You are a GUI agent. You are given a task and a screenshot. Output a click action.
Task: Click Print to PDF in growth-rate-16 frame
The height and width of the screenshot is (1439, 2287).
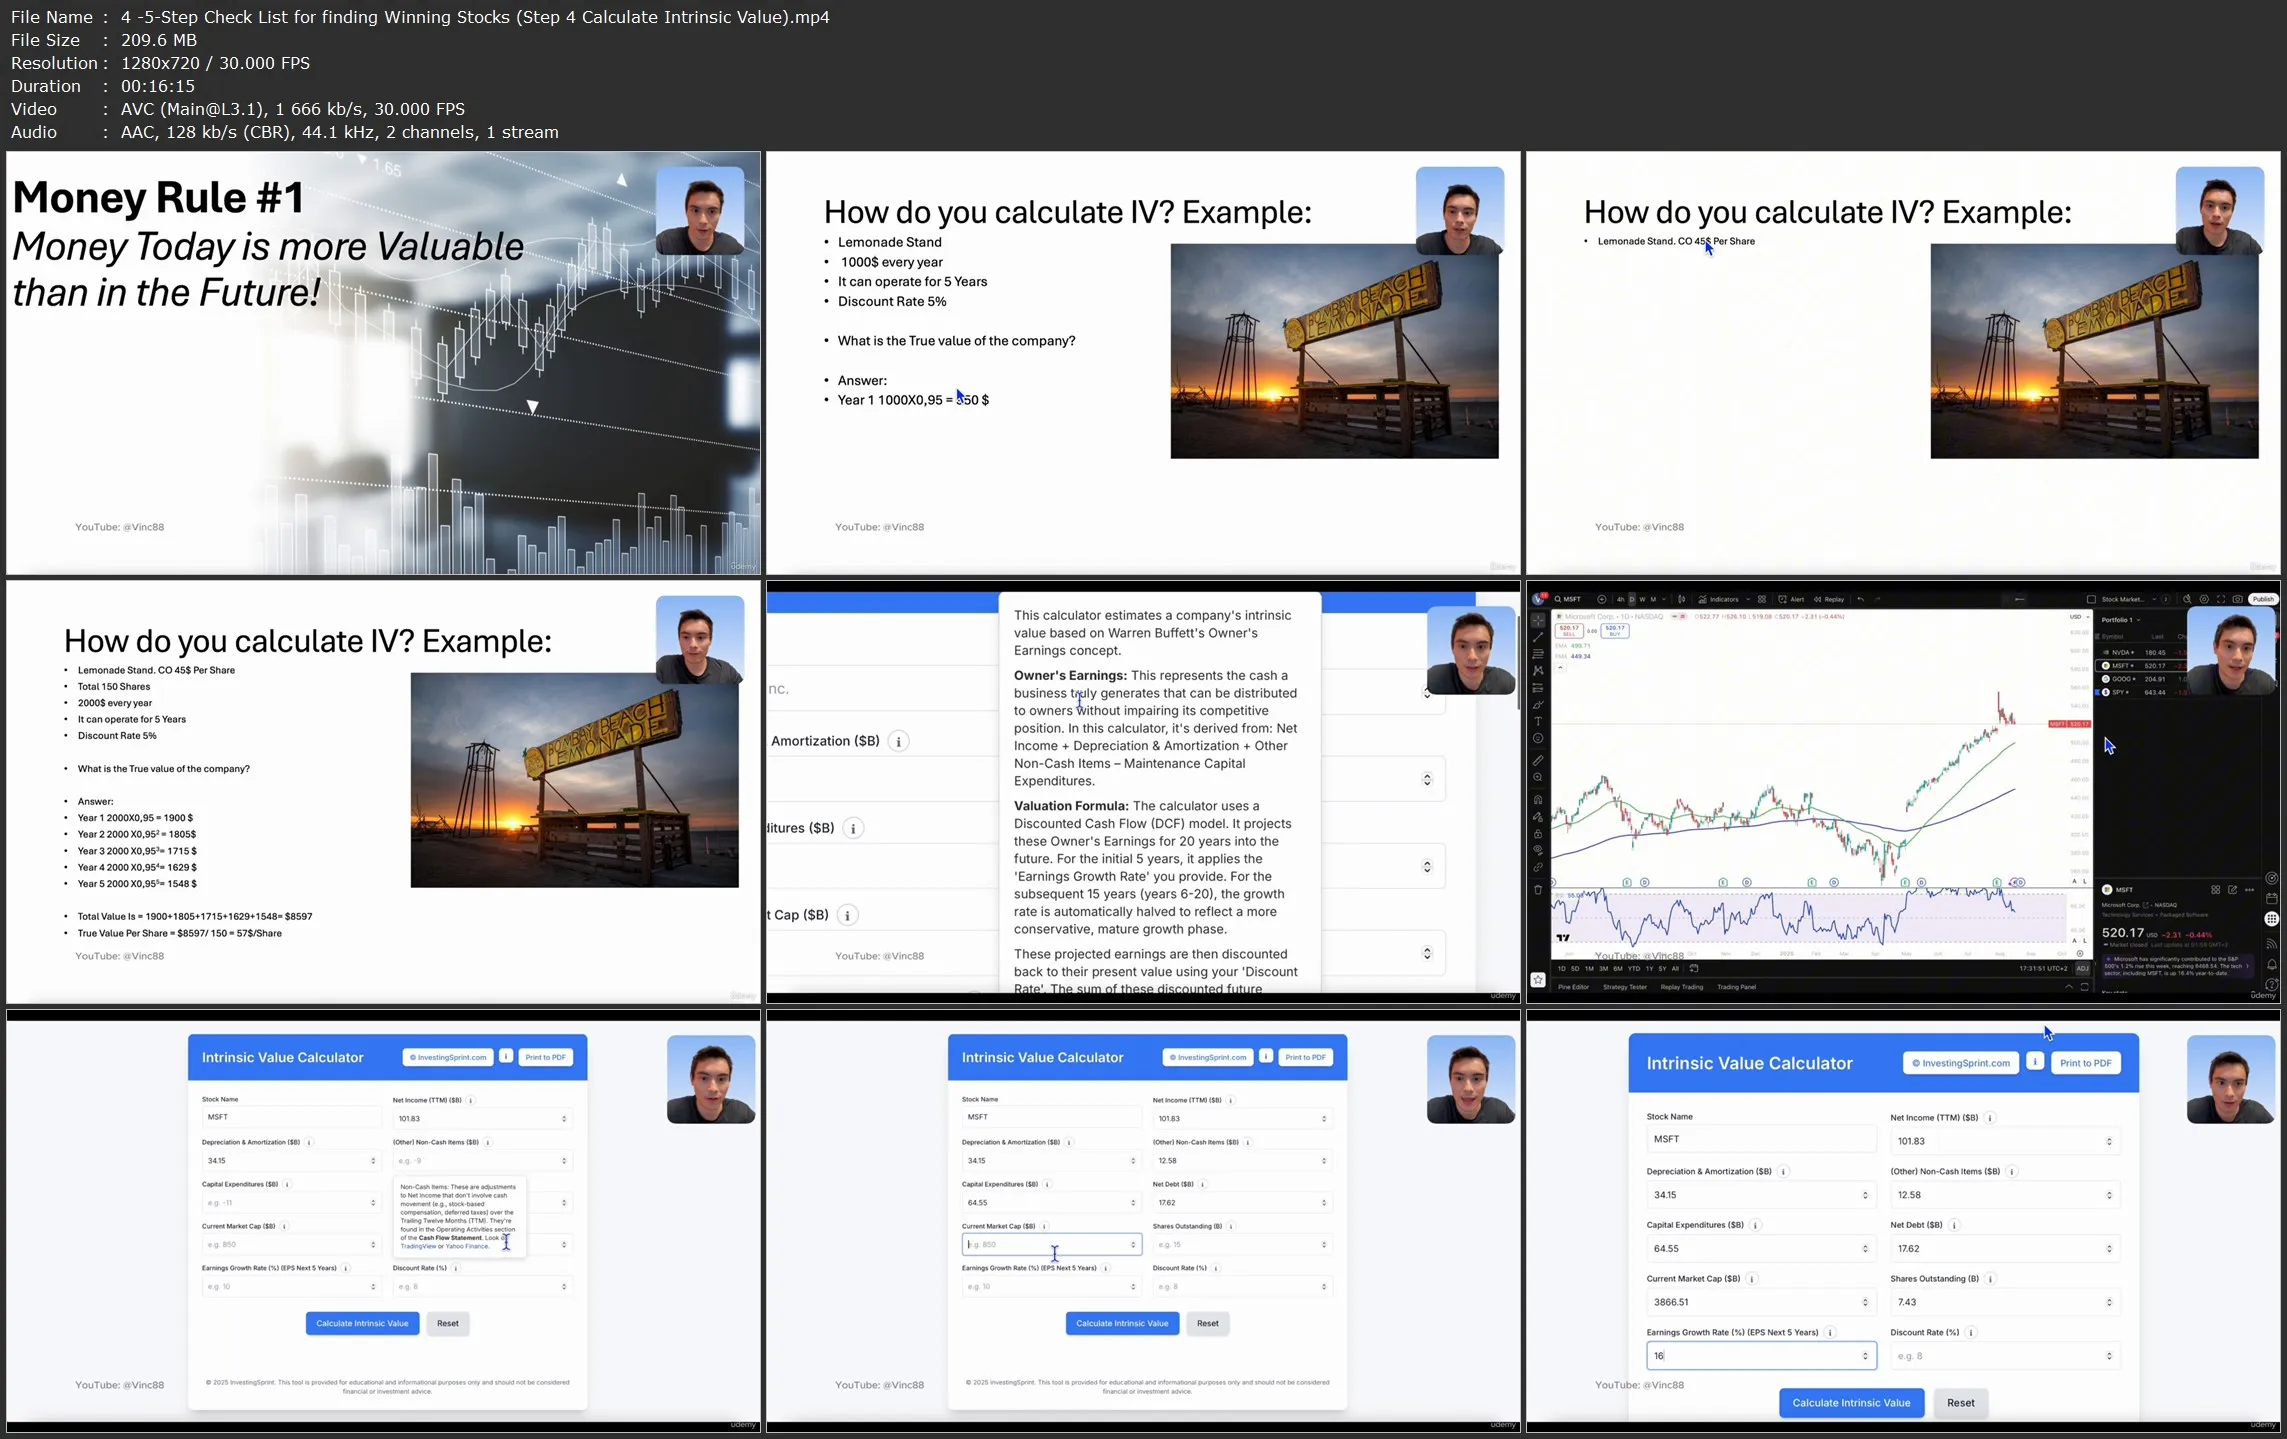pos(2085,1063)
